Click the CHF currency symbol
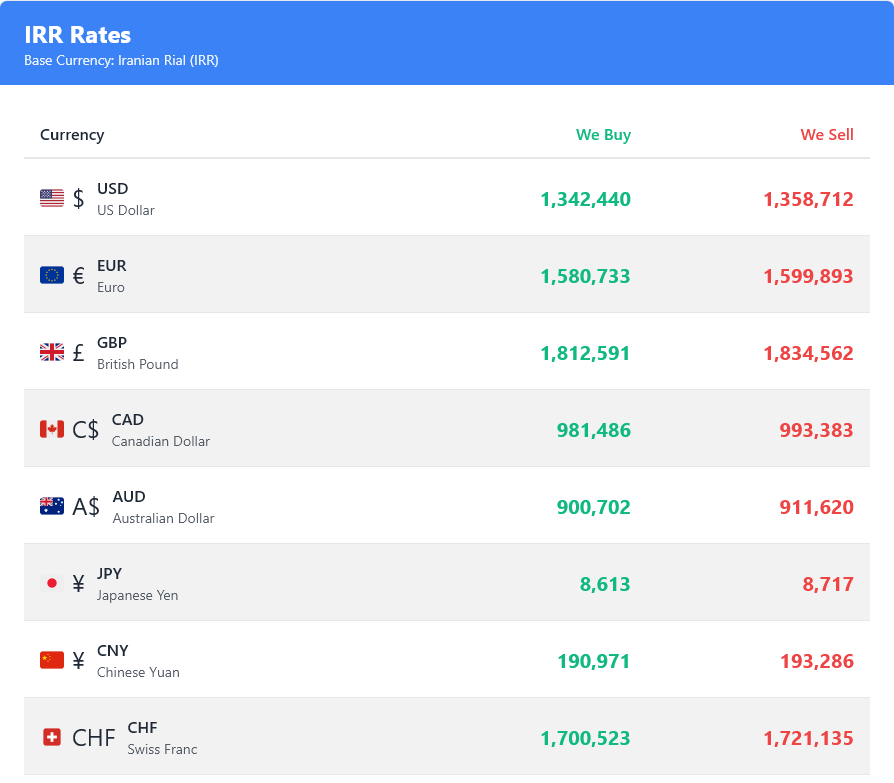Image resolution: width=894 pixels, height=783 pixels. point(93,737)
